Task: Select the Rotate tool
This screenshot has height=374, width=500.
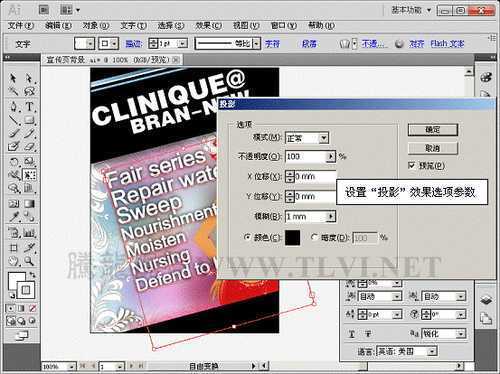Action: point(13,162)
